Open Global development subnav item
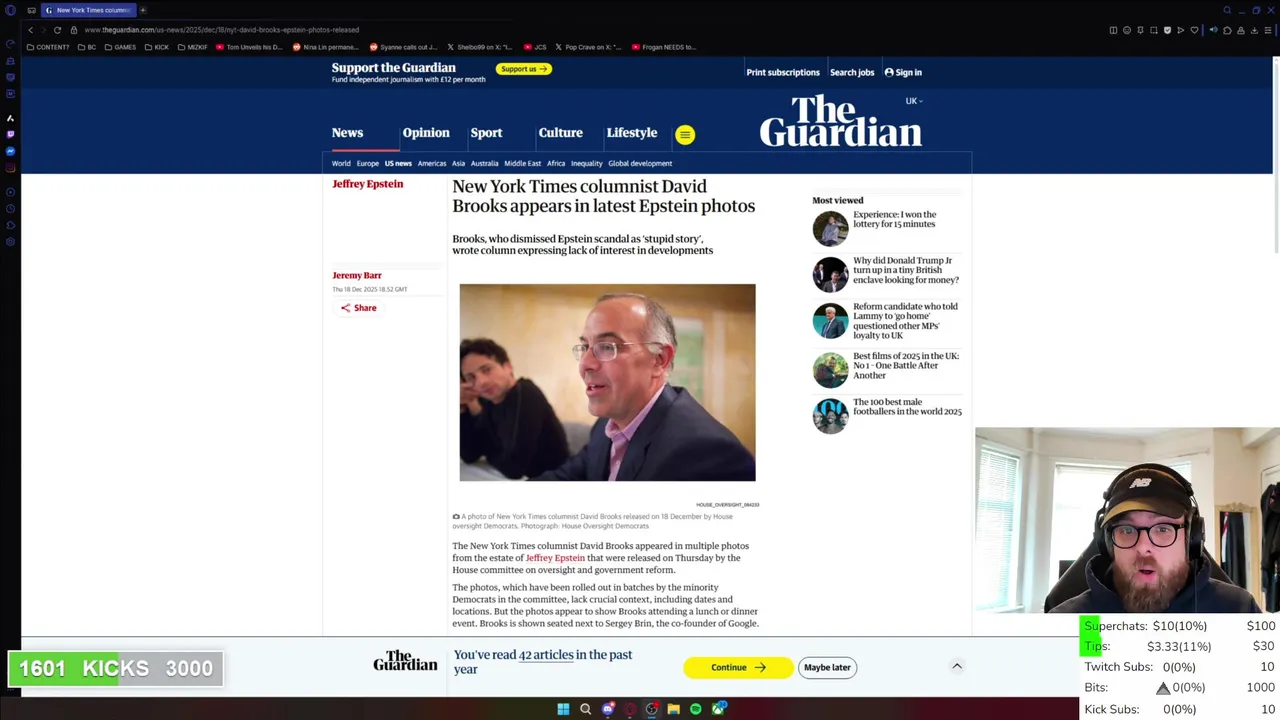1280x720 pixels. 640,163
